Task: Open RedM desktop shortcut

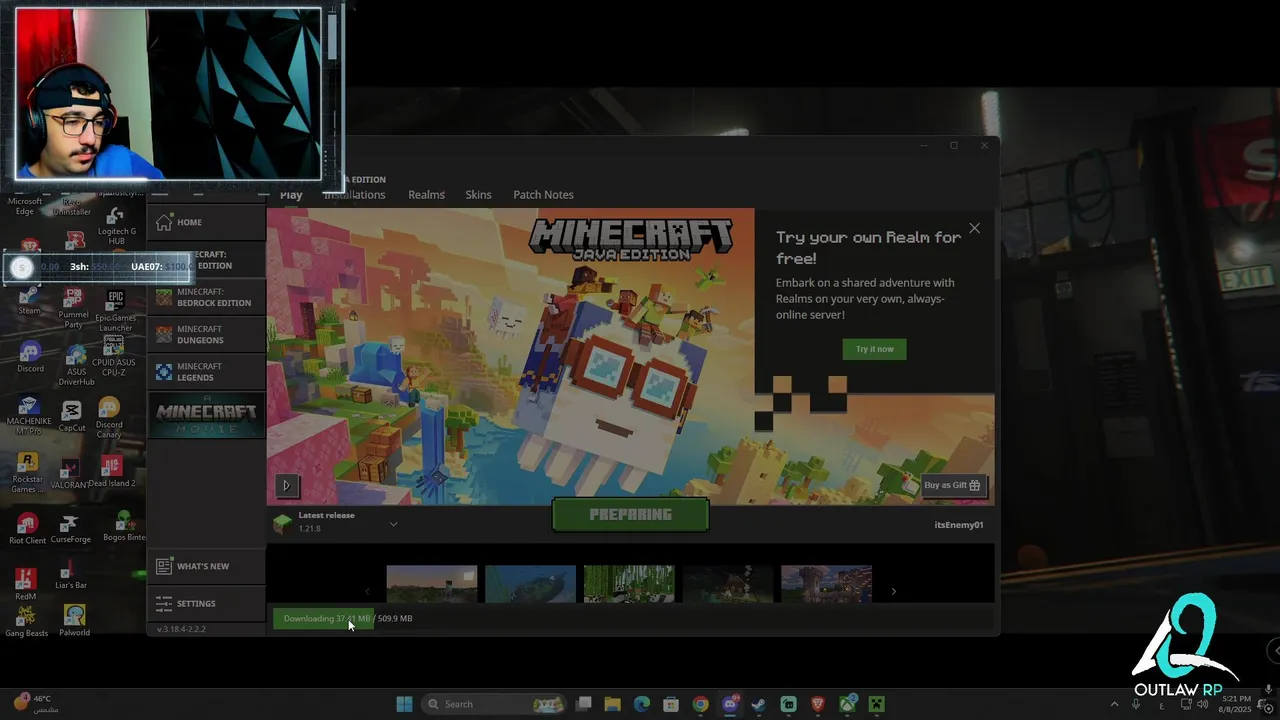Action: (x=25, y=585)
